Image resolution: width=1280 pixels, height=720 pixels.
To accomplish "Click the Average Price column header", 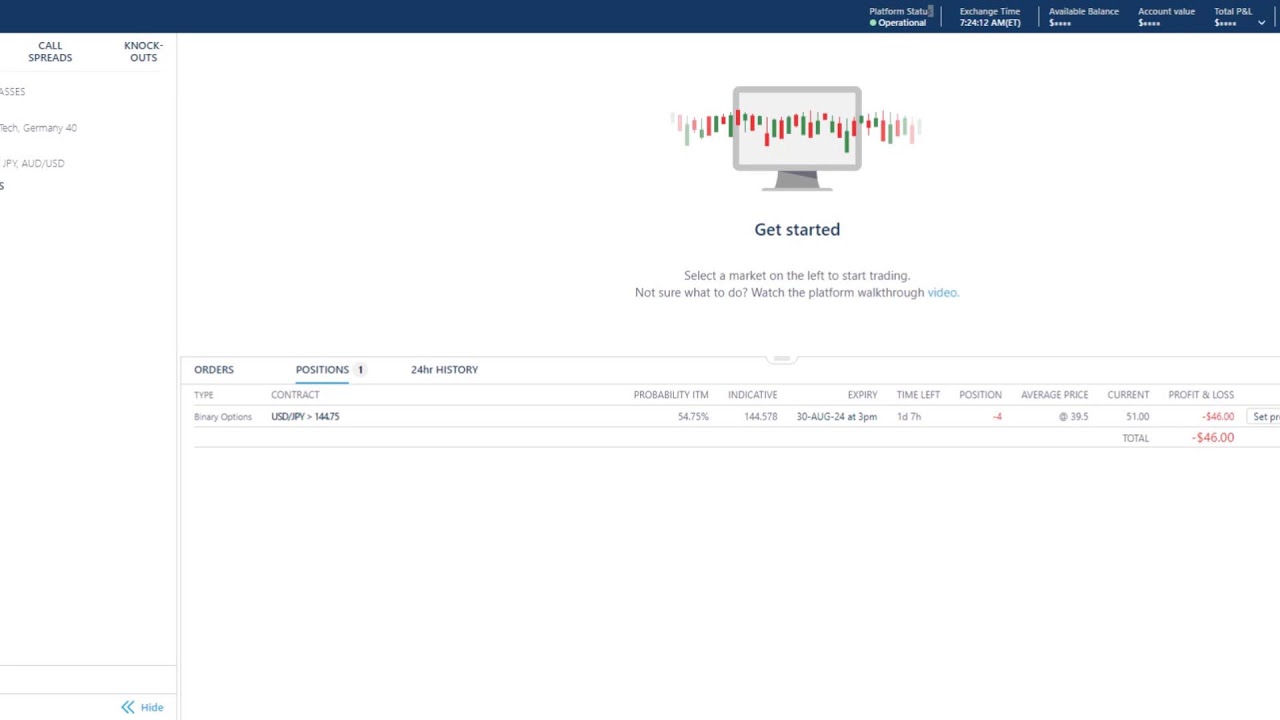I will [1054, 395].
